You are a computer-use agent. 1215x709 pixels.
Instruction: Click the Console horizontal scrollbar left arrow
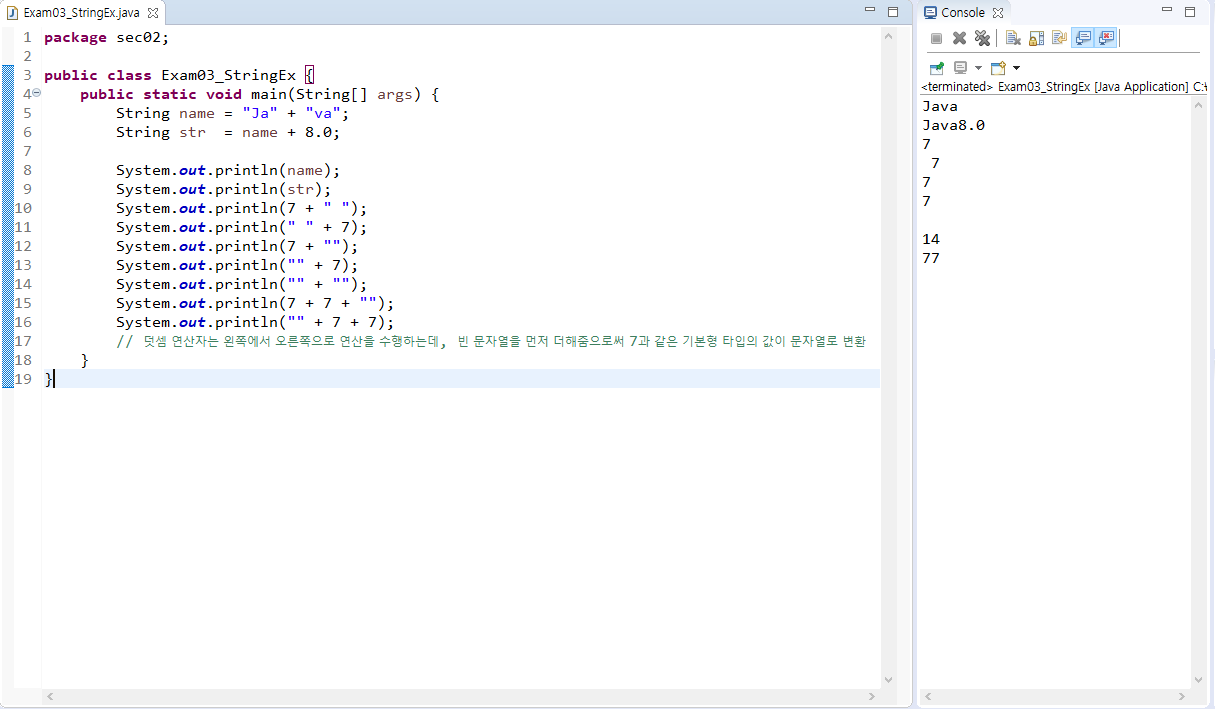[927, 695]
